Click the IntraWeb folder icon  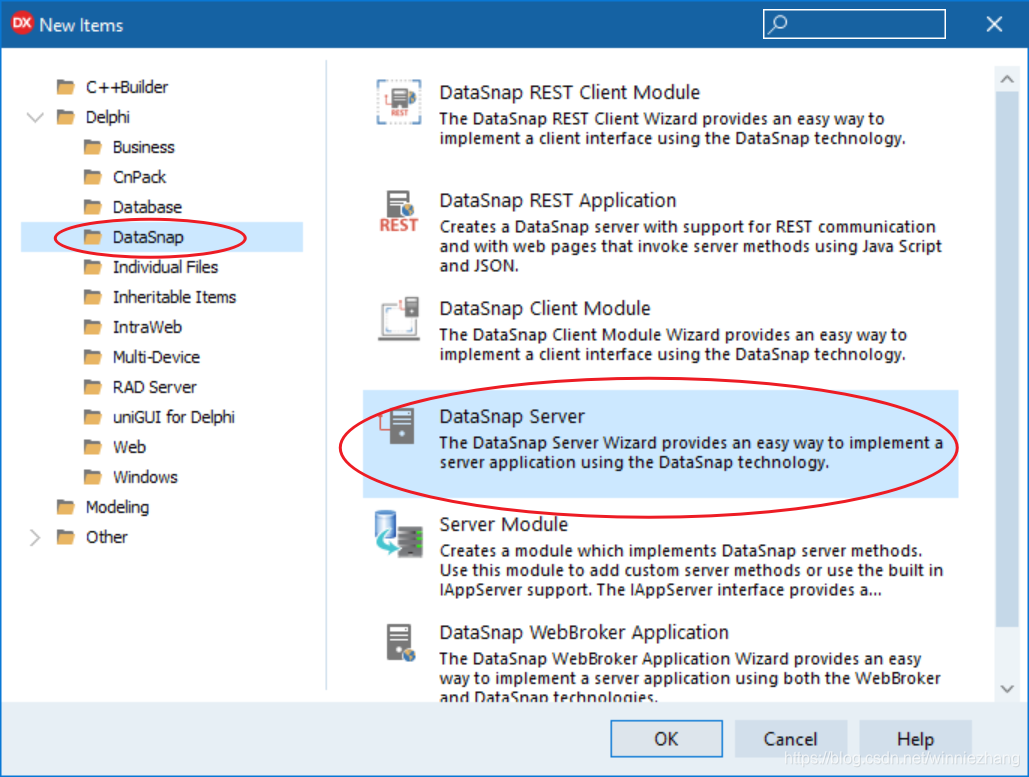tap(93, 327)
